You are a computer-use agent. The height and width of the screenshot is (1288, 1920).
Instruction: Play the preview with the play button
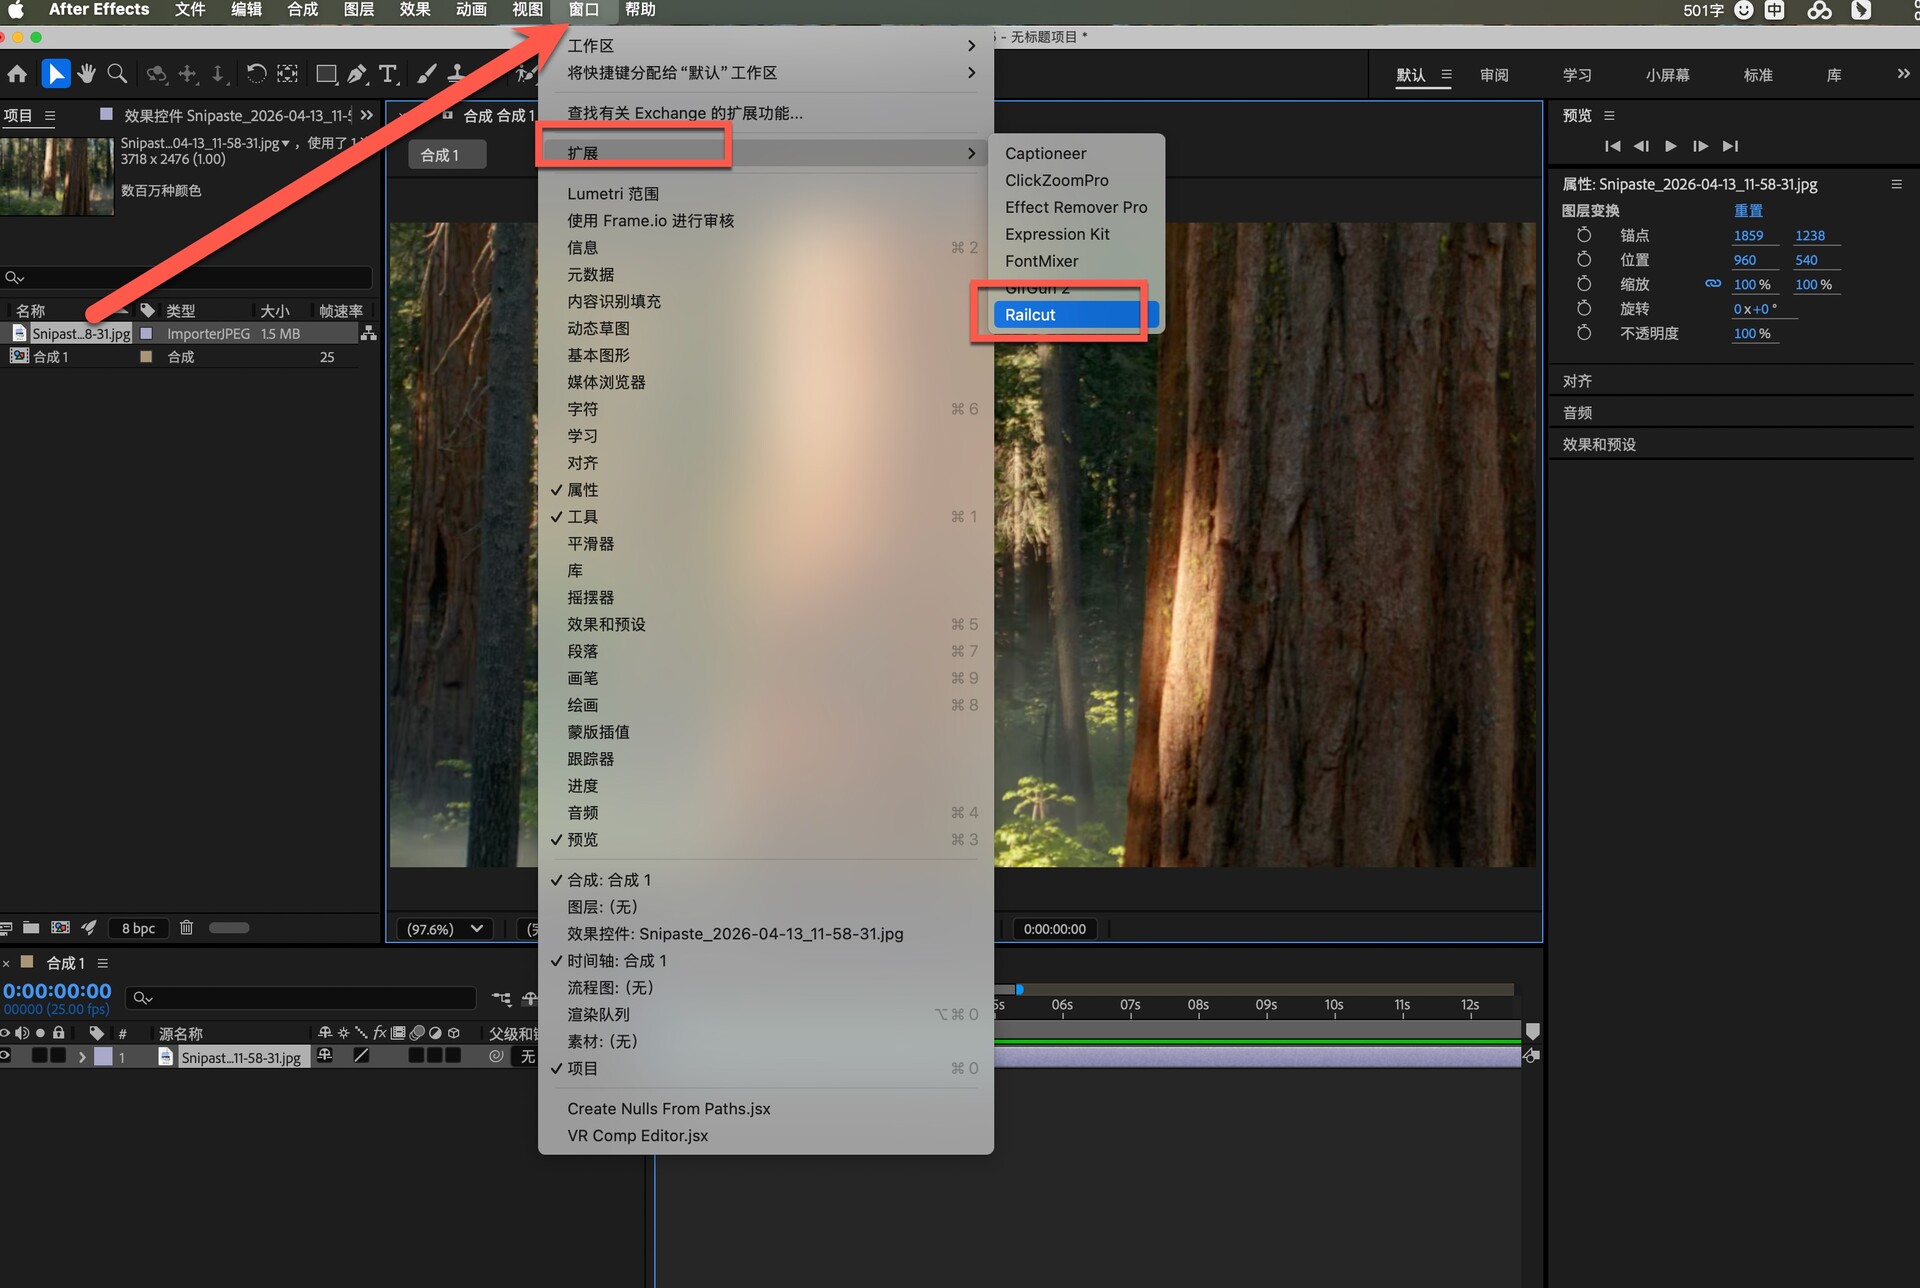coord(1670,146)
